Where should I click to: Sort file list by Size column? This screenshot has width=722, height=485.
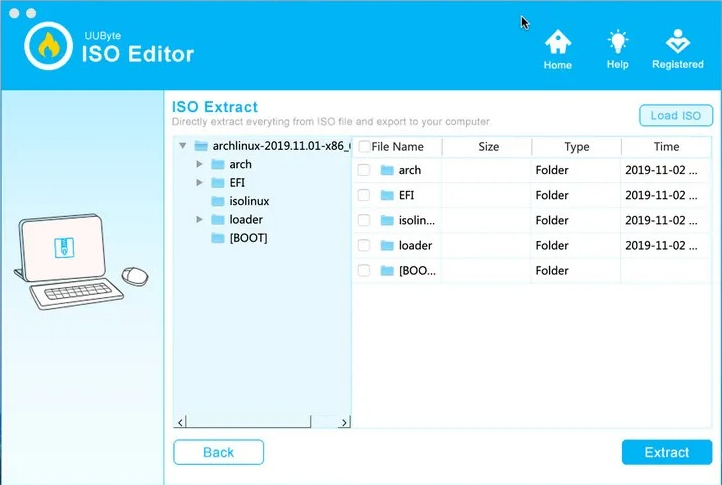click(x=488, y=146)
